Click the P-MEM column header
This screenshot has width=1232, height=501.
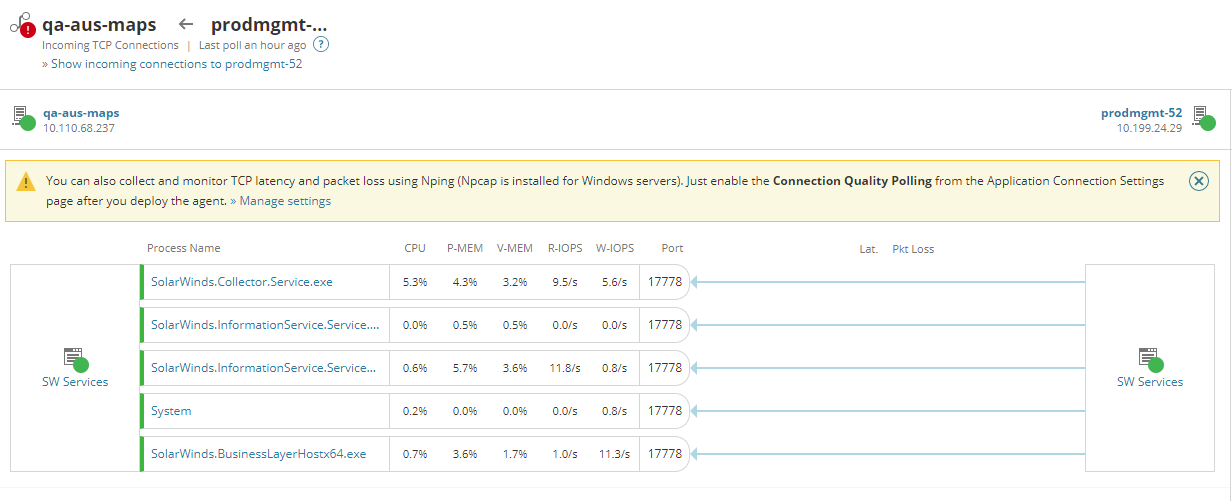tap(464, 248)
